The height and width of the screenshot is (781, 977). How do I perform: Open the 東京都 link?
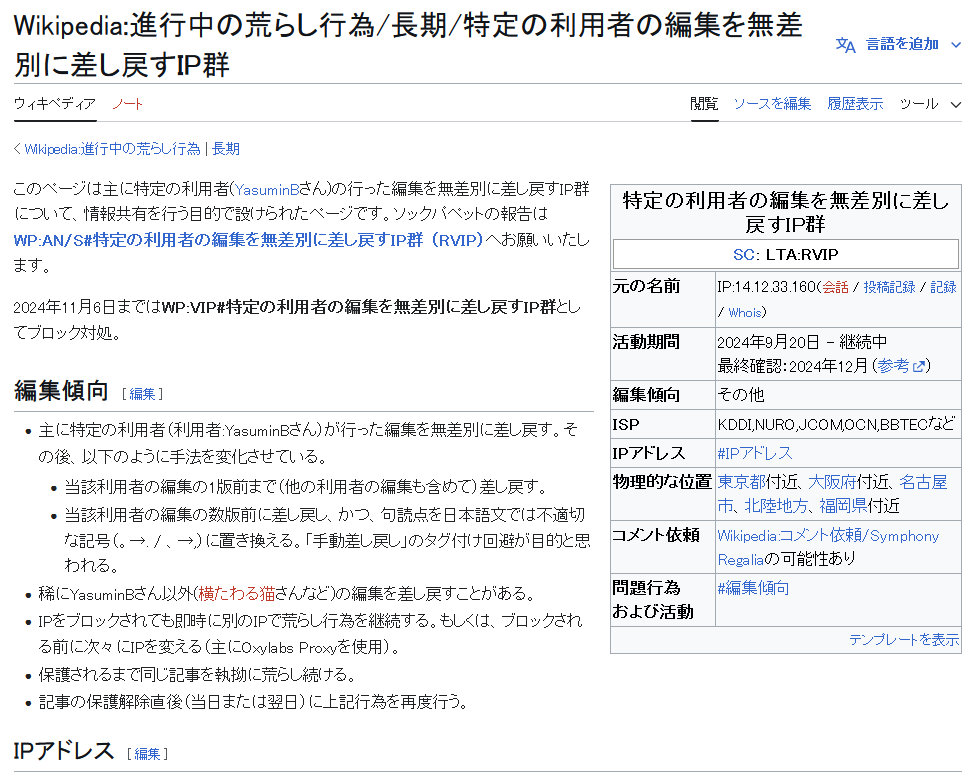742,482
